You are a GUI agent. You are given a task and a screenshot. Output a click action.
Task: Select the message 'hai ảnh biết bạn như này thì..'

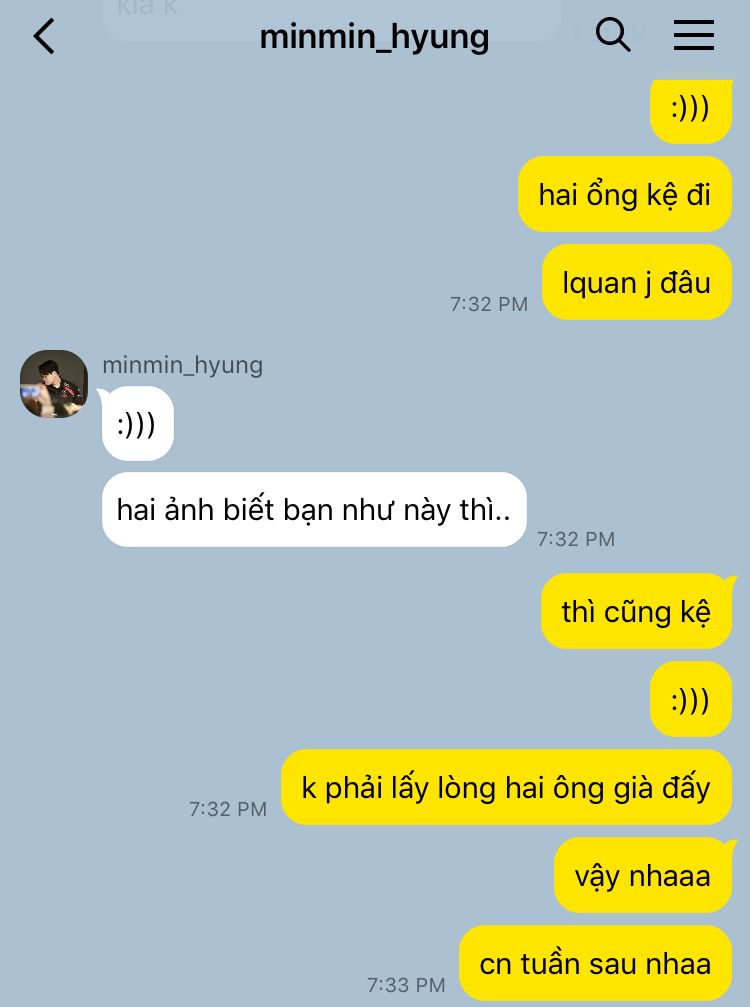(314, 509)
